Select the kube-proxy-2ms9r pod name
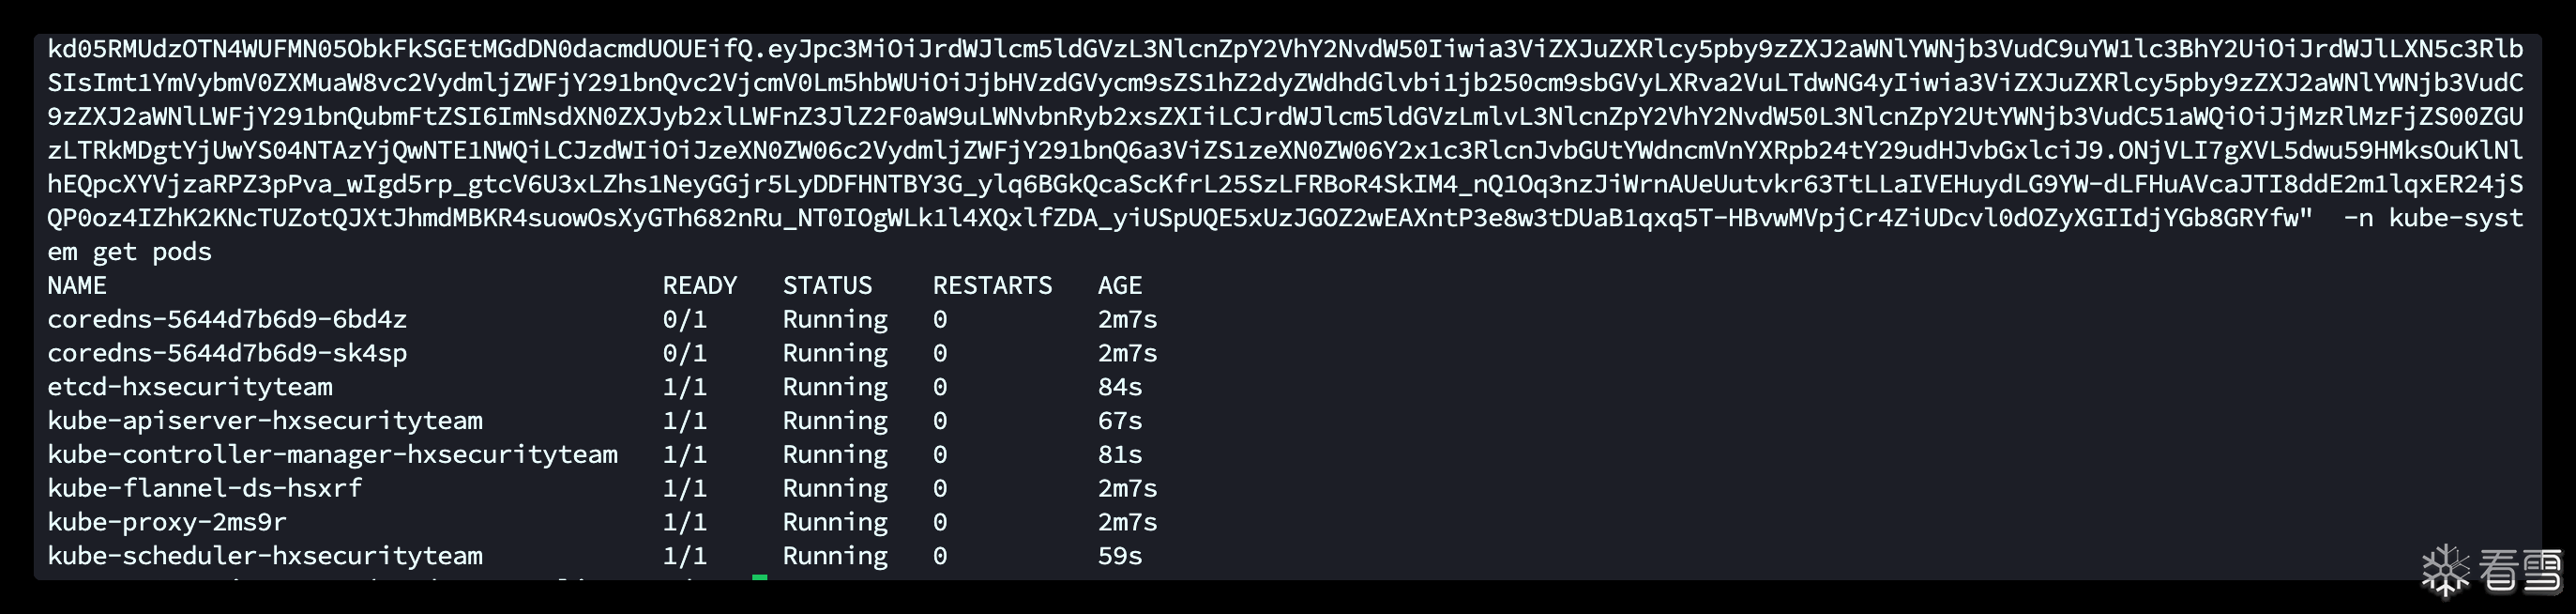Screen dimensions: 2576x614 click(167, 522)
